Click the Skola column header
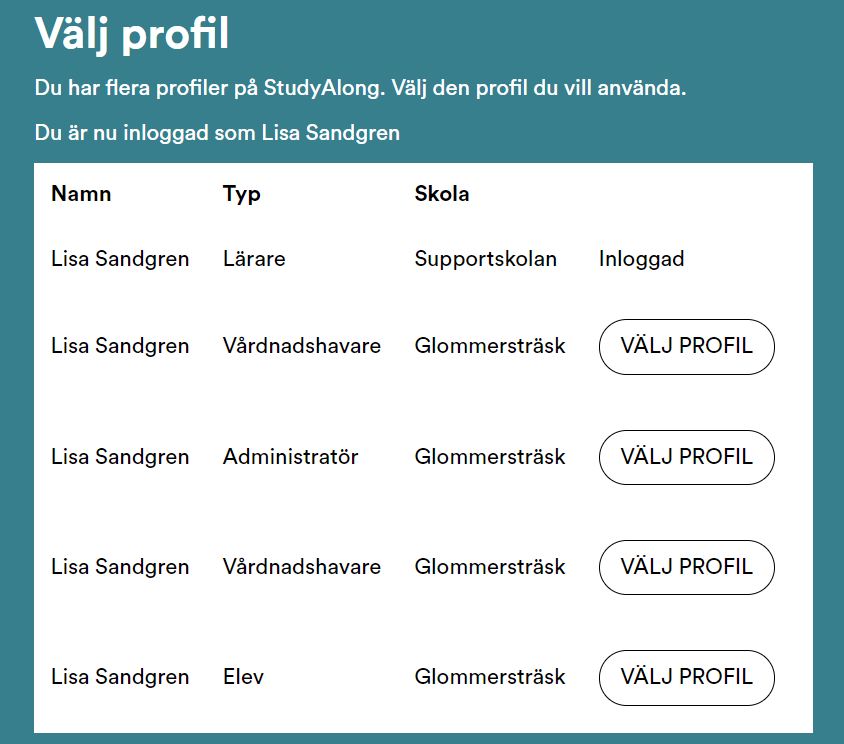Viewport: 844px width, 744px height. click(442, 194)
